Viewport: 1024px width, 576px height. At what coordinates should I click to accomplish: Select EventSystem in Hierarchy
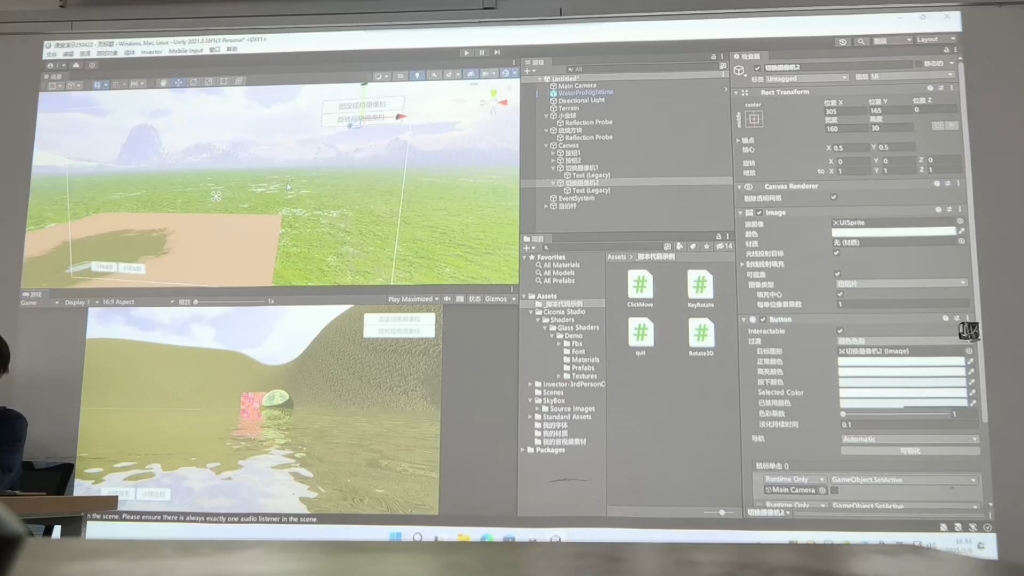pyautogui.click(x=576, y=199)
